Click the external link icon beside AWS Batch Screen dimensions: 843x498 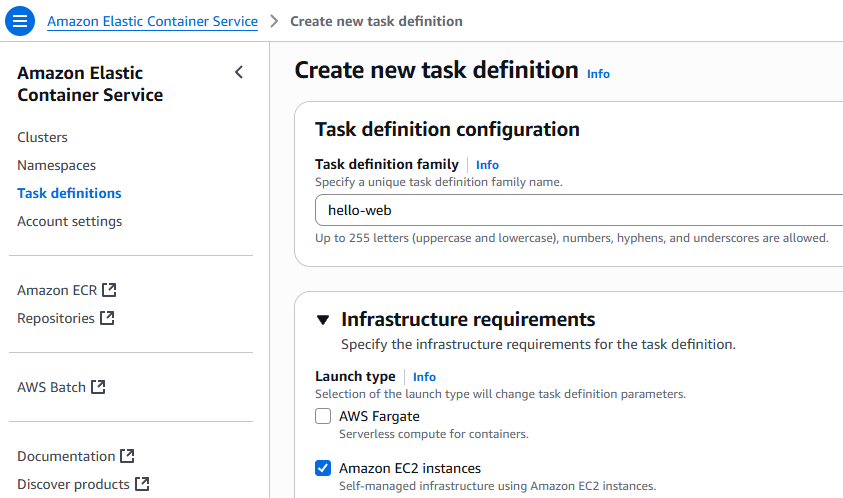[98, 387]
